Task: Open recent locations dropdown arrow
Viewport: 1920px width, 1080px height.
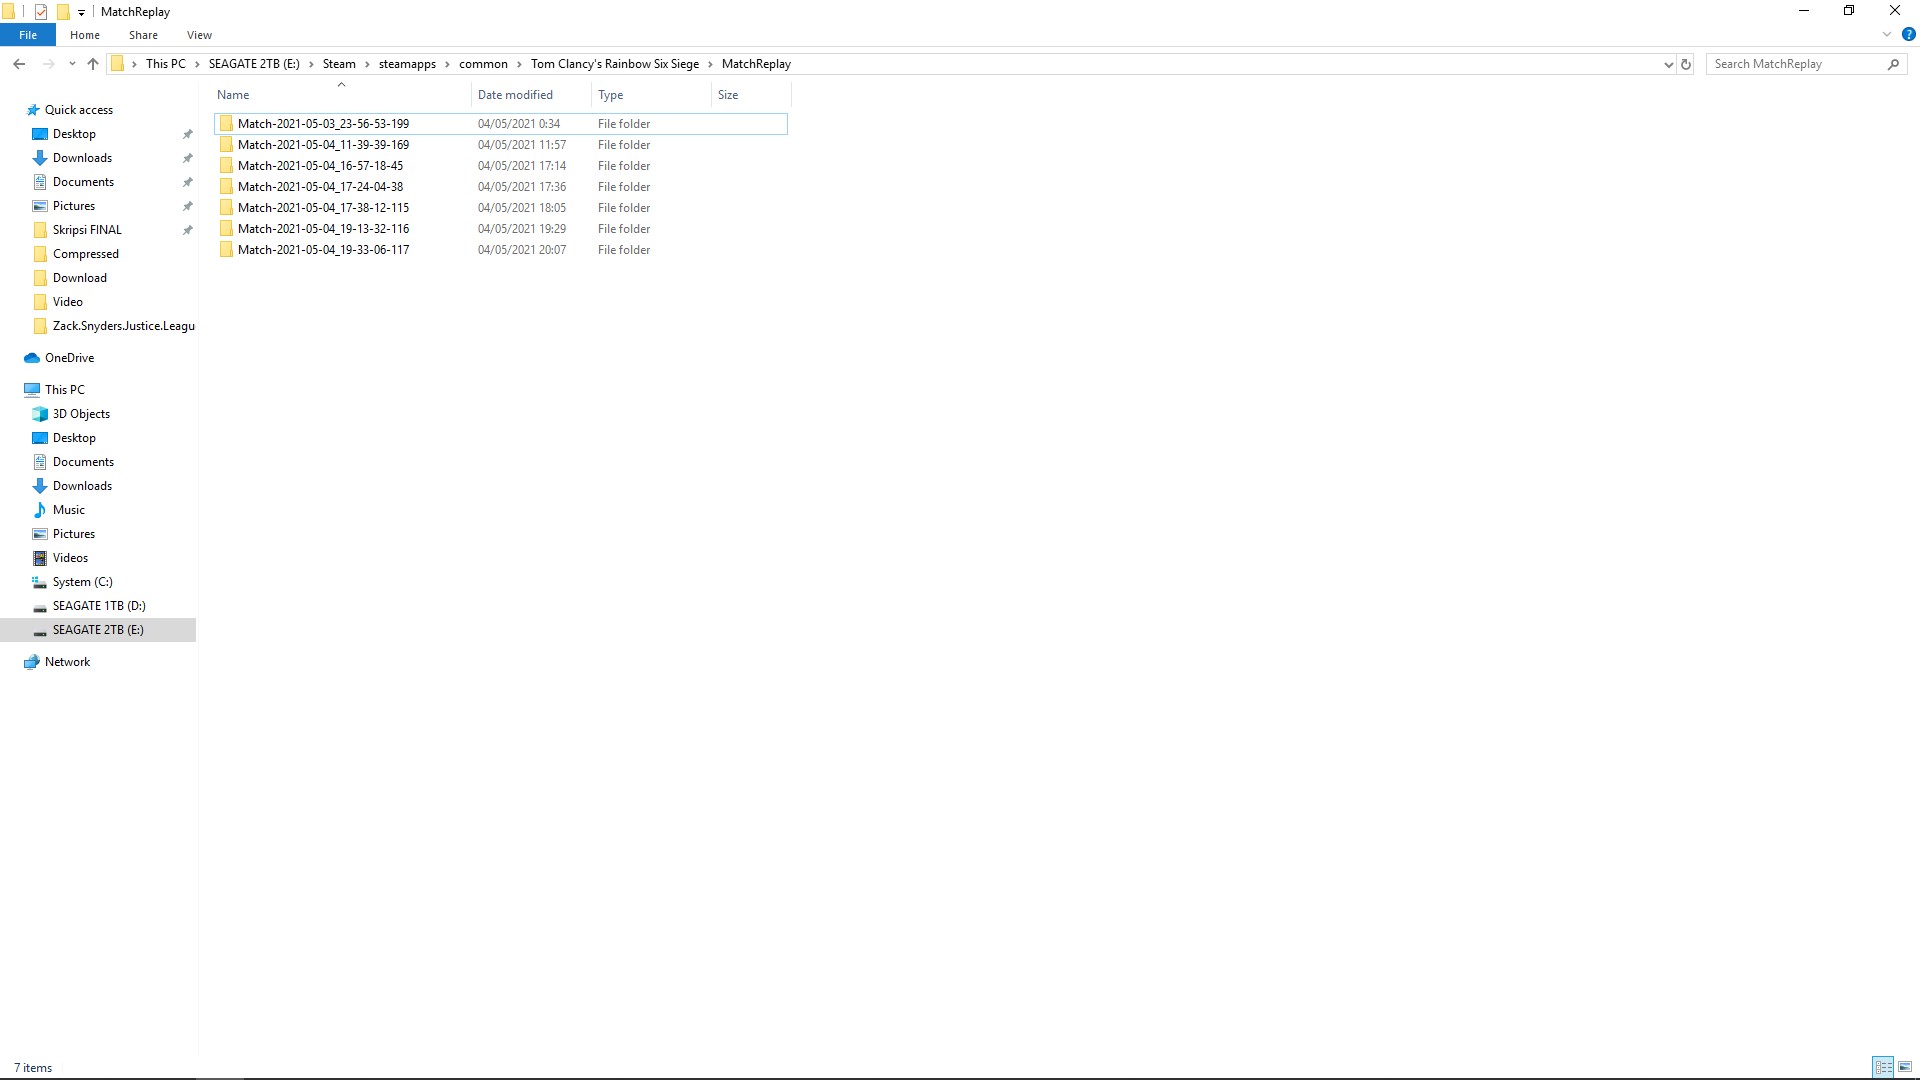Action: pos(72,64)
